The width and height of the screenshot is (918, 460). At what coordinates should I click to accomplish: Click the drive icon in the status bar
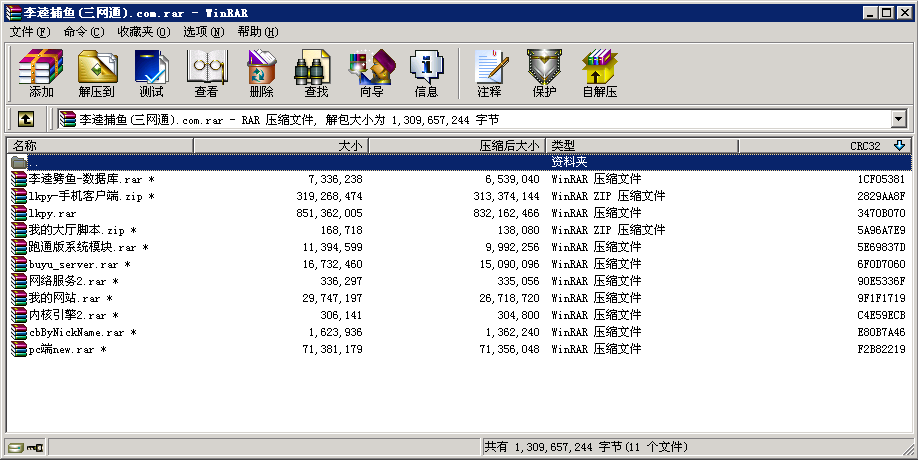tap(15, 447)
